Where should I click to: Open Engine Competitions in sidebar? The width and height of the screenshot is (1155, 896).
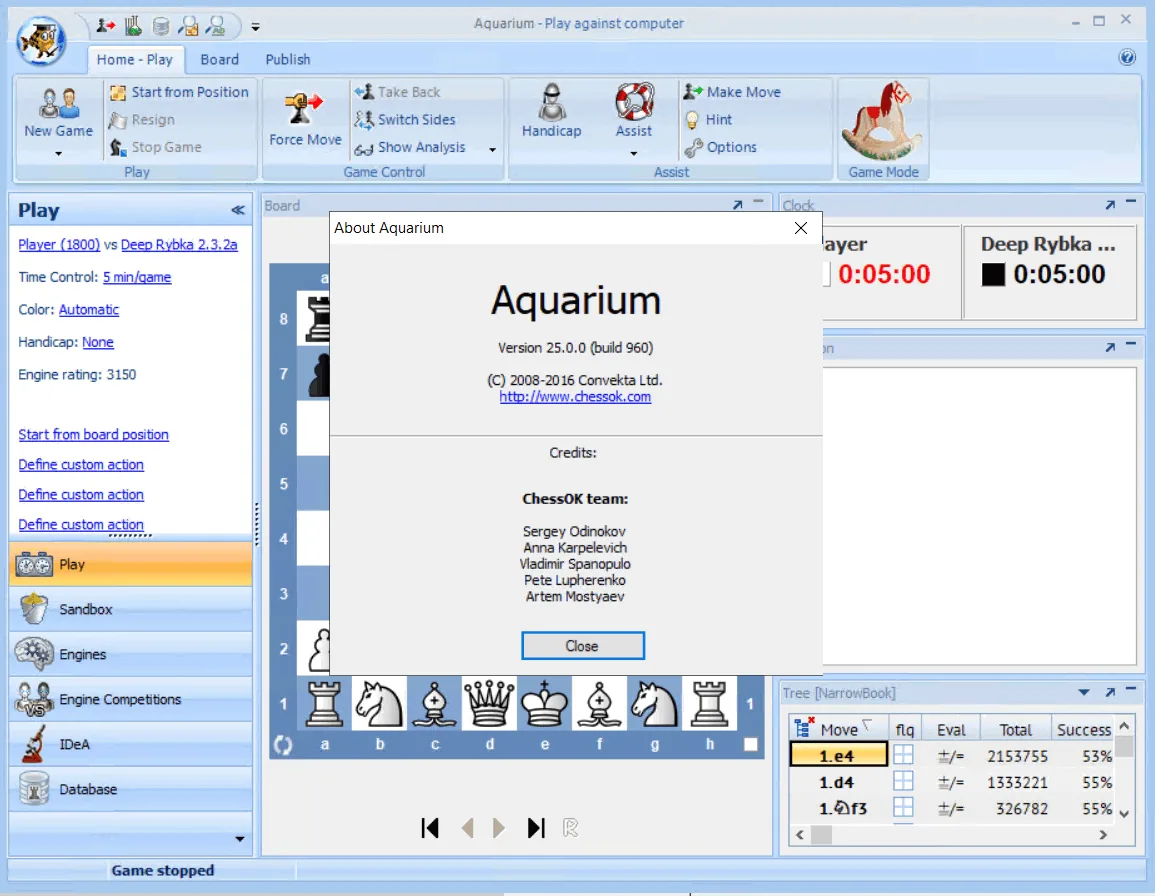[130, 699]
